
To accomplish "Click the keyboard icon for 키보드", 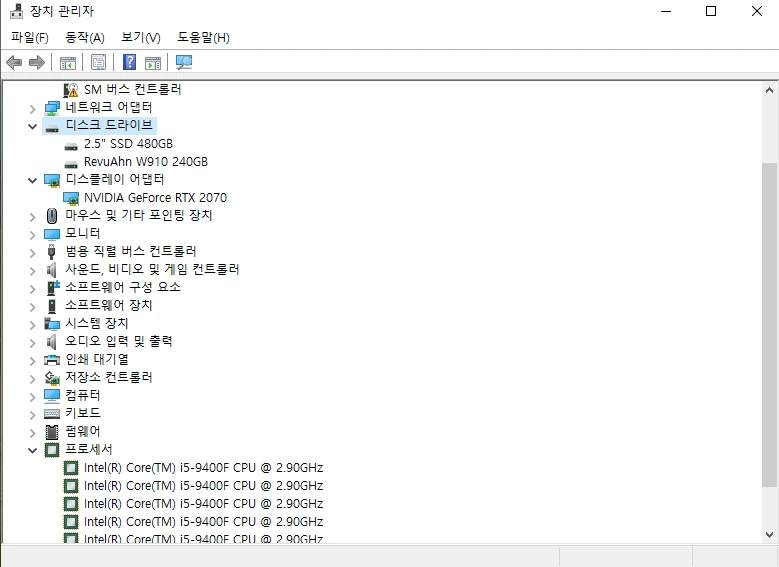I will pyautogui.click(x=52, y=413).
